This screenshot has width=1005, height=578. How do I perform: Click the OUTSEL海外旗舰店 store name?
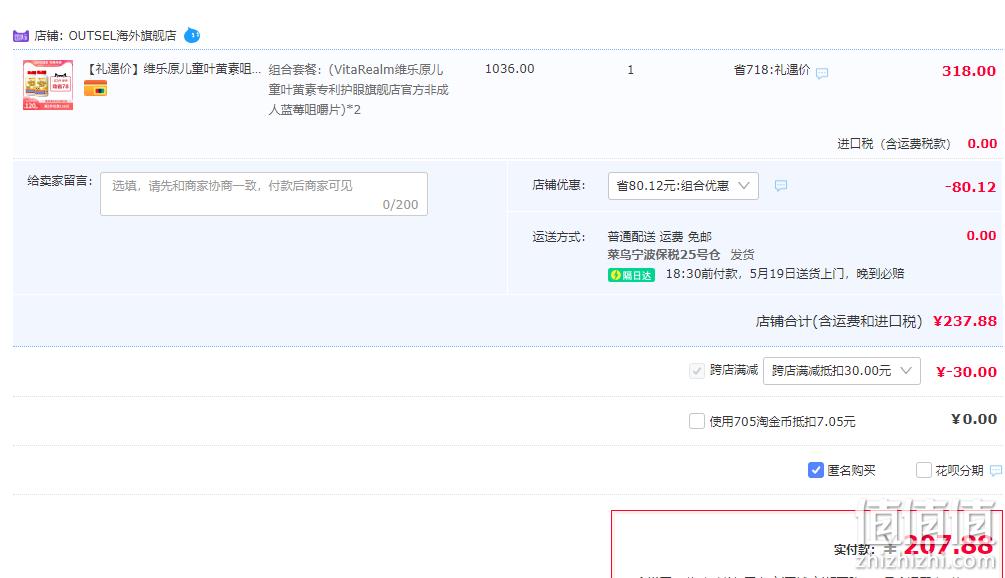coord(122,36)
